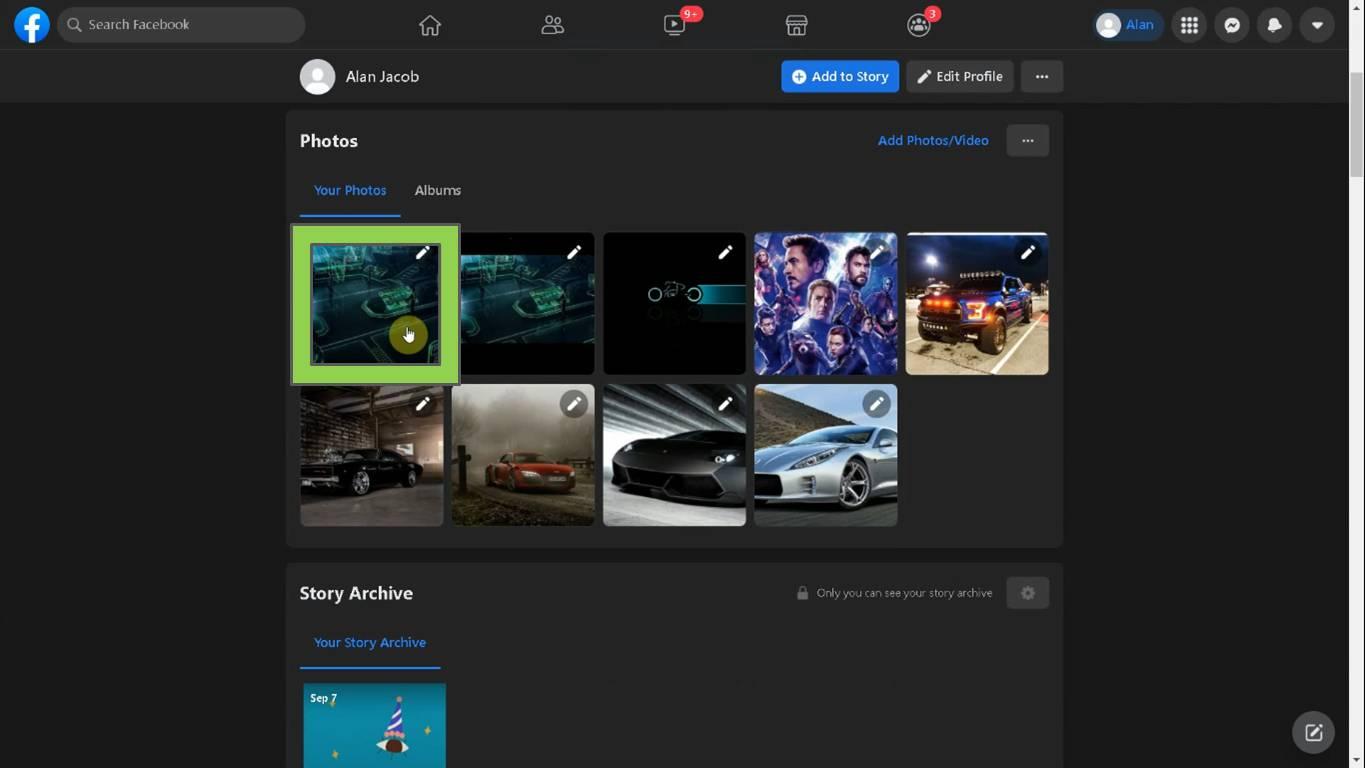Image resolution: width=1365 pixels, height=768 pixels.
Task: Expand the account dropdown arrow
Action: pyautogui.click(x=1317, y=25)
